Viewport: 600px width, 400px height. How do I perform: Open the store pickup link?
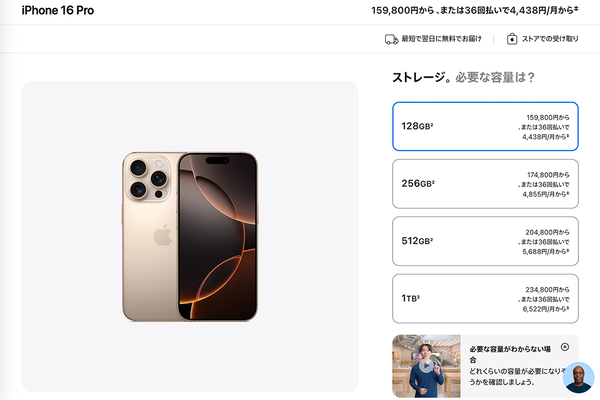pos(550,39)
